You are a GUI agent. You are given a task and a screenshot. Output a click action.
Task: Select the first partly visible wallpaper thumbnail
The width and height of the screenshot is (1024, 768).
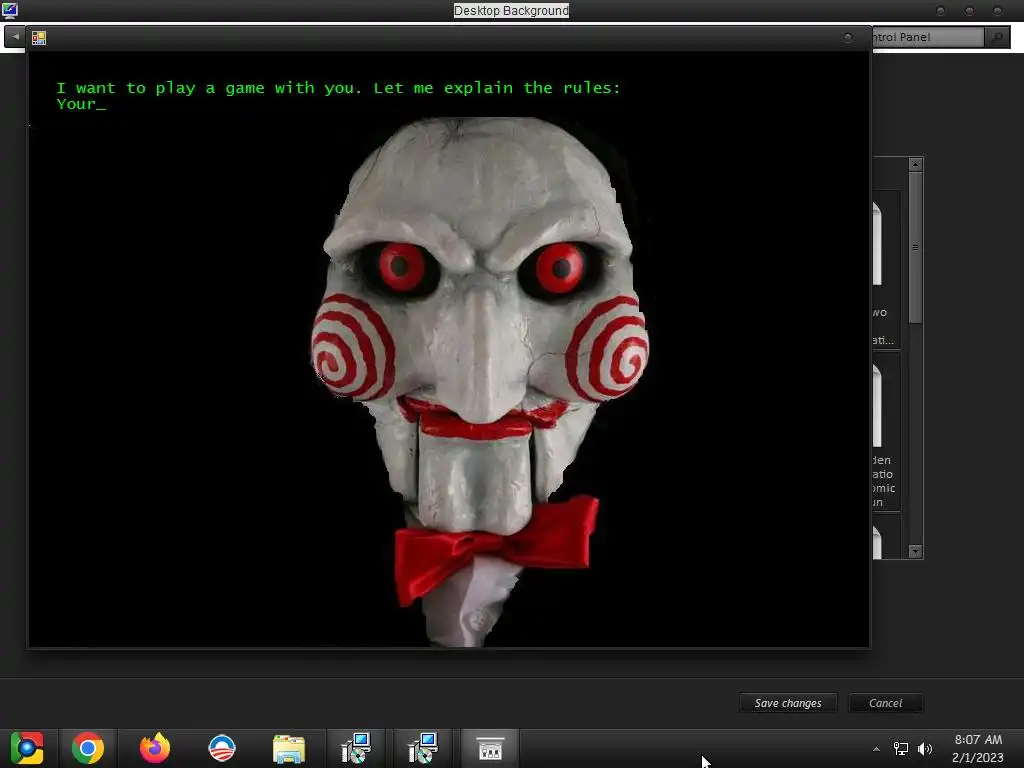click(x=886, y=270)
